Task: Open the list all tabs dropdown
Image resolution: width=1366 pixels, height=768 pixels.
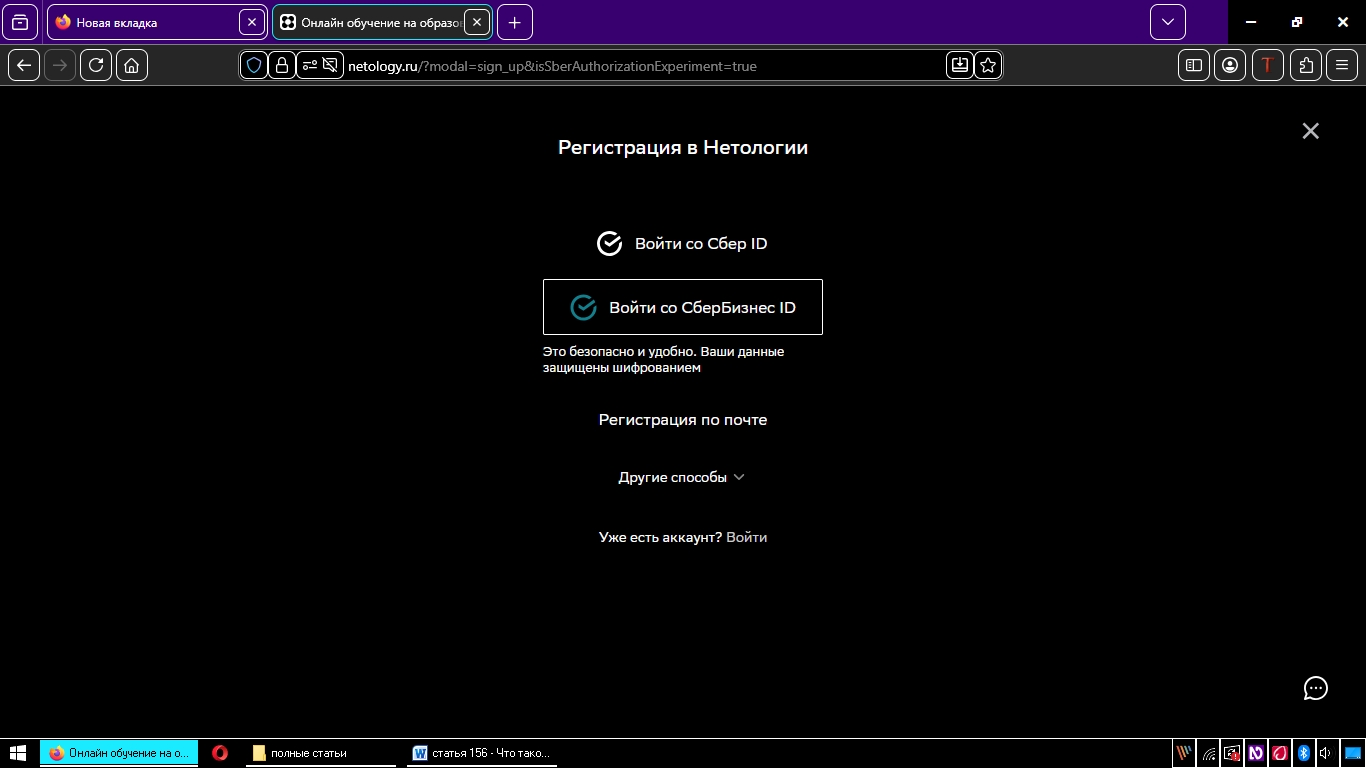Action: point(1167,22)
